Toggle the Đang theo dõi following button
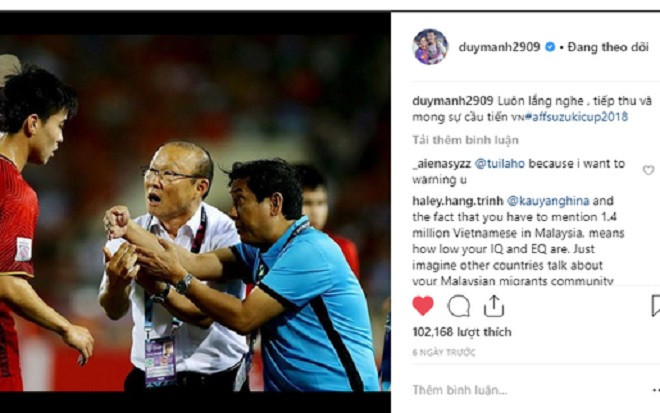 [608, 47]
